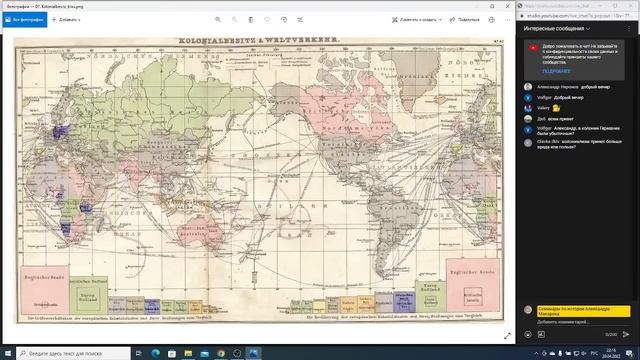The image size is (640, 360).
Task: Click Photos app taskbar icon
Action: click(x=253, y=353)
